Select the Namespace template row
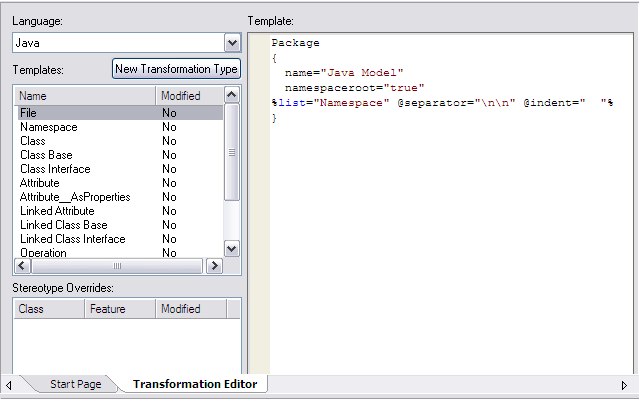The width and height of the screenshot is (639, 399). coord(120,127)
